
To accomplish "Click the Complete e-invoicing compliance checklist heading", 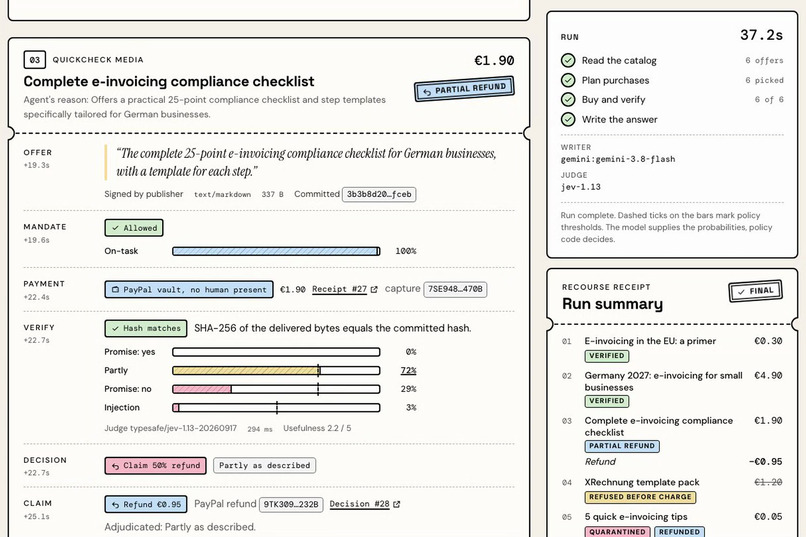I will [x=169, y=82].
